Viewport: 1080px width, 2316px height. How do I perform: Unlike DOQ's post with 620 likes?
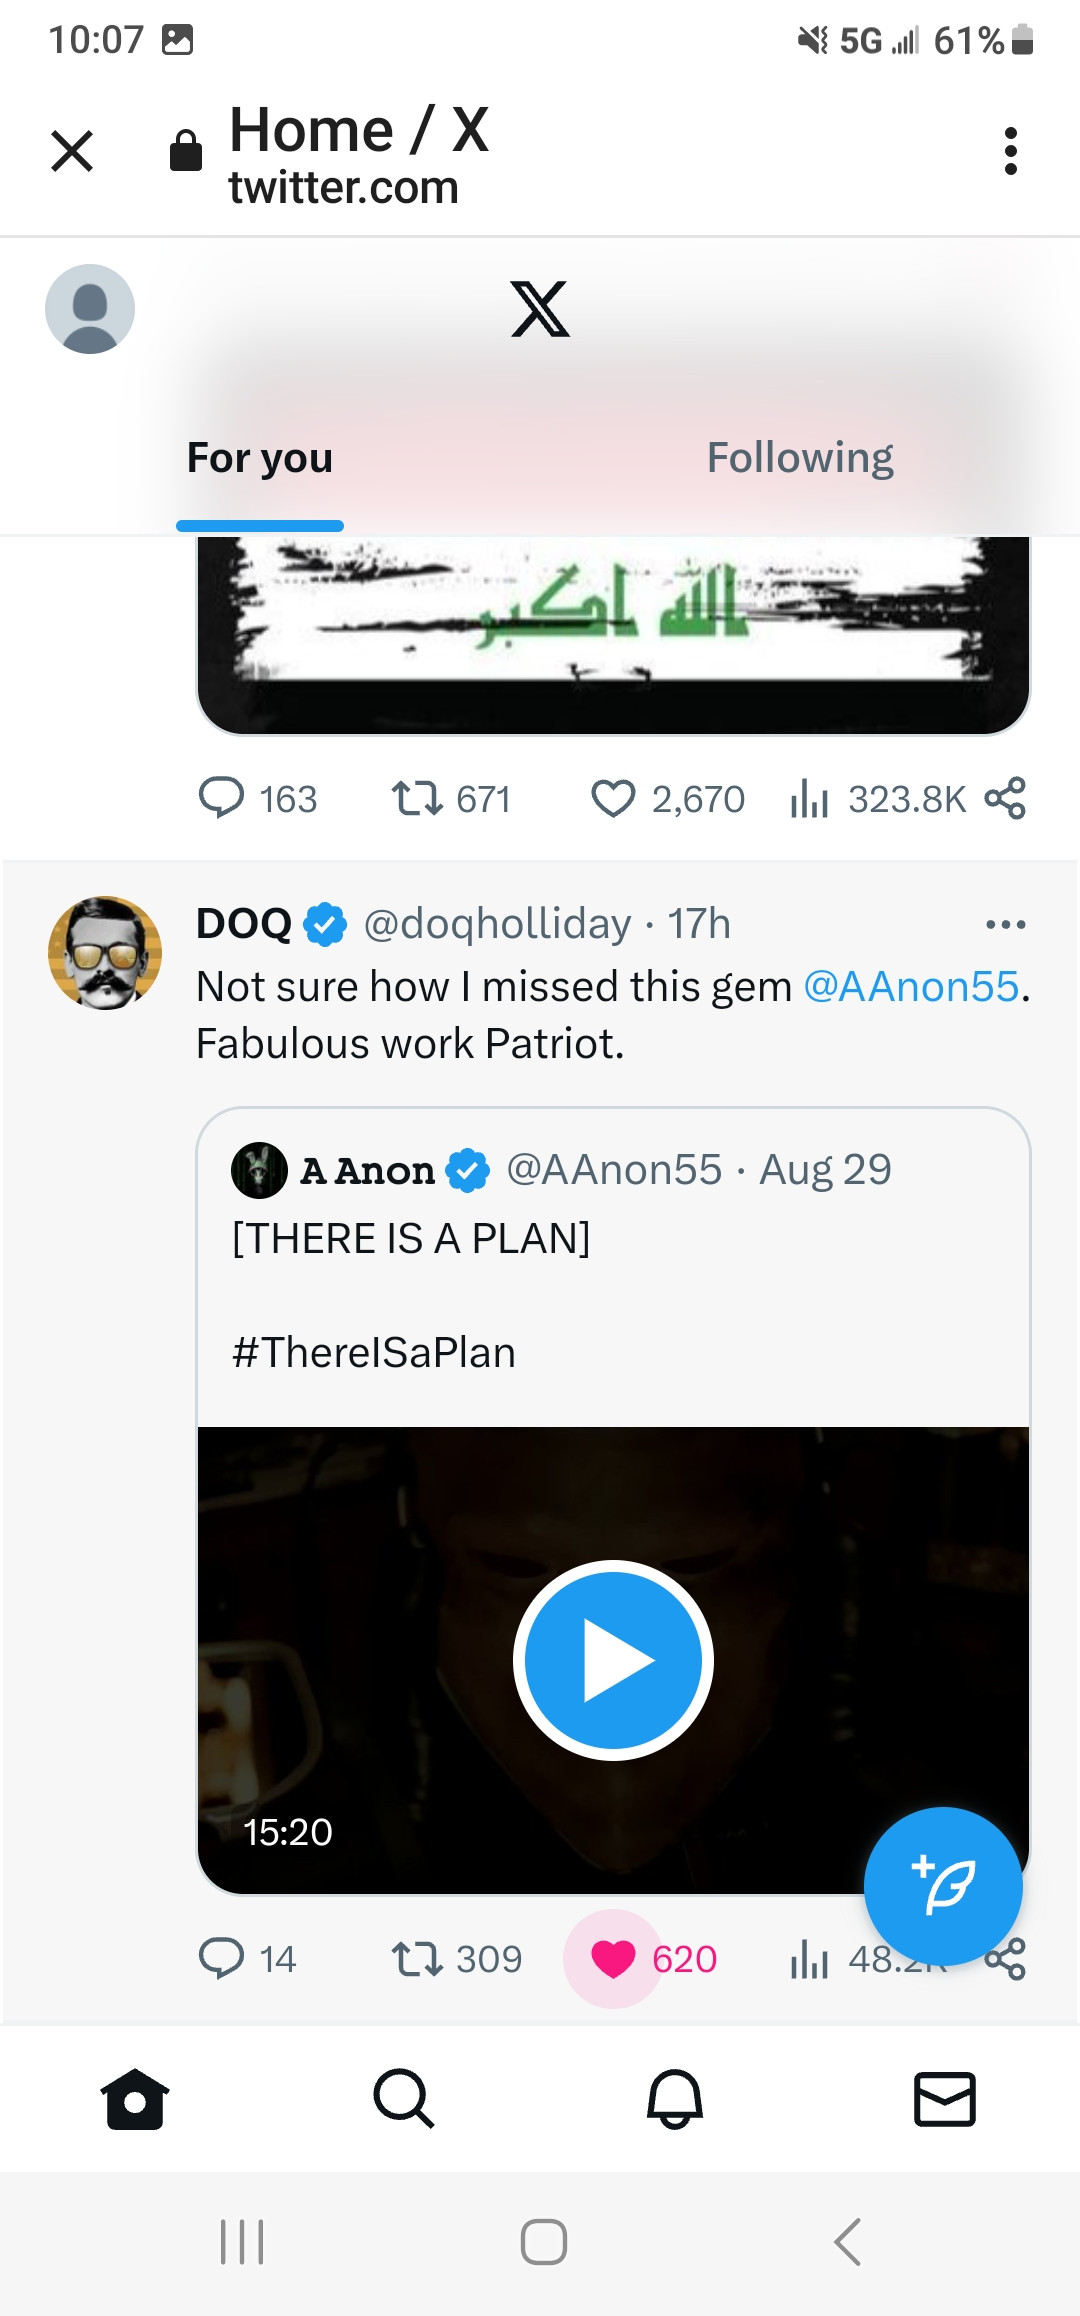(x=613, y=1958)
